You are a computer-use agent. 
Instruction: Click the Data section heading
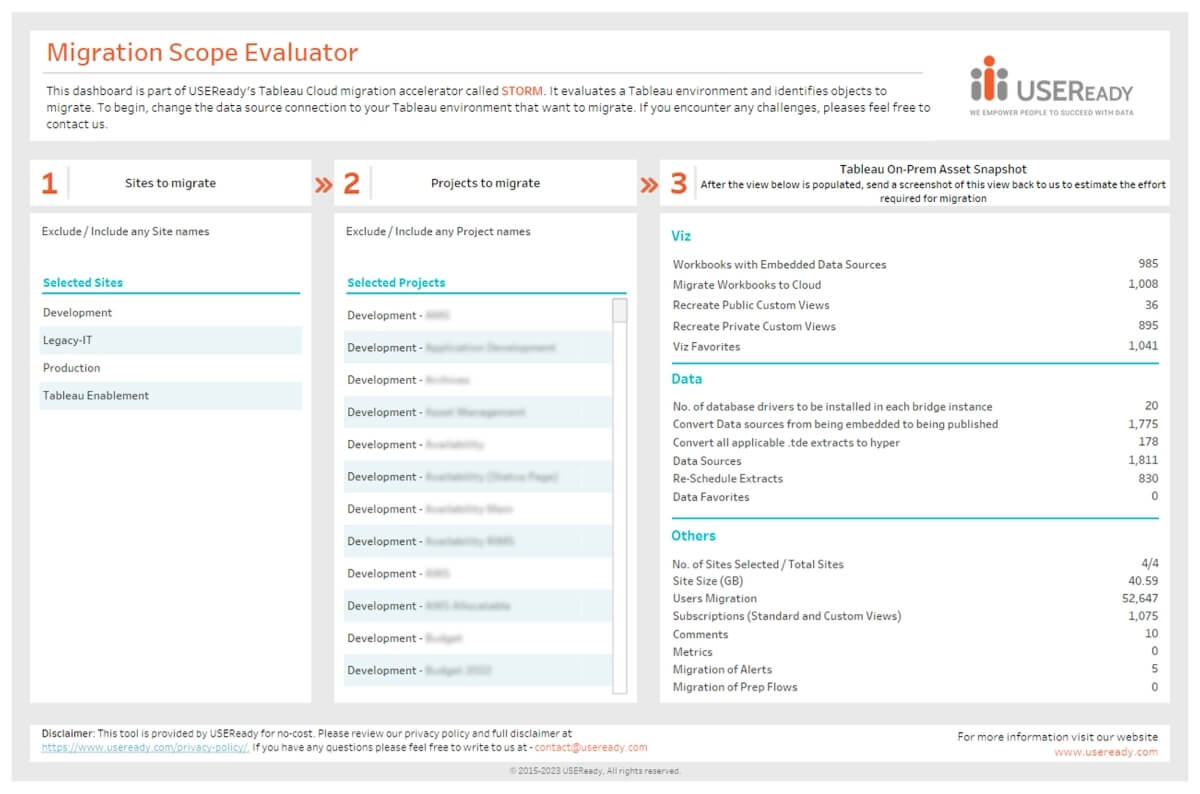687,379
